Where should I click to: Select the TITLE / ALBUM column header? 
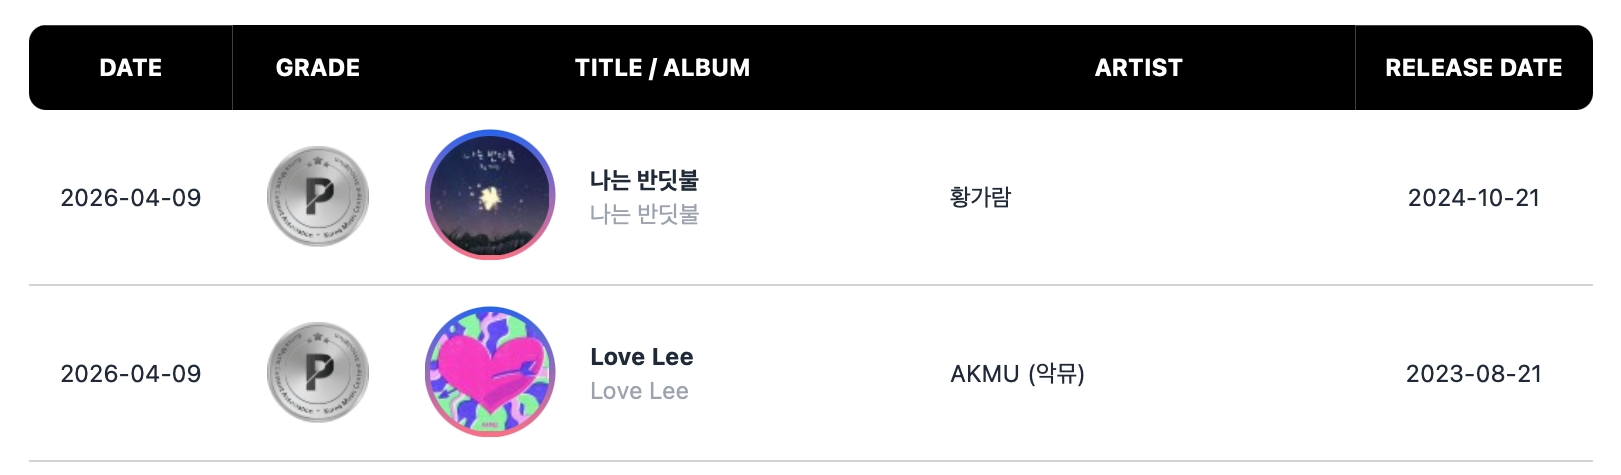[662, 68]
